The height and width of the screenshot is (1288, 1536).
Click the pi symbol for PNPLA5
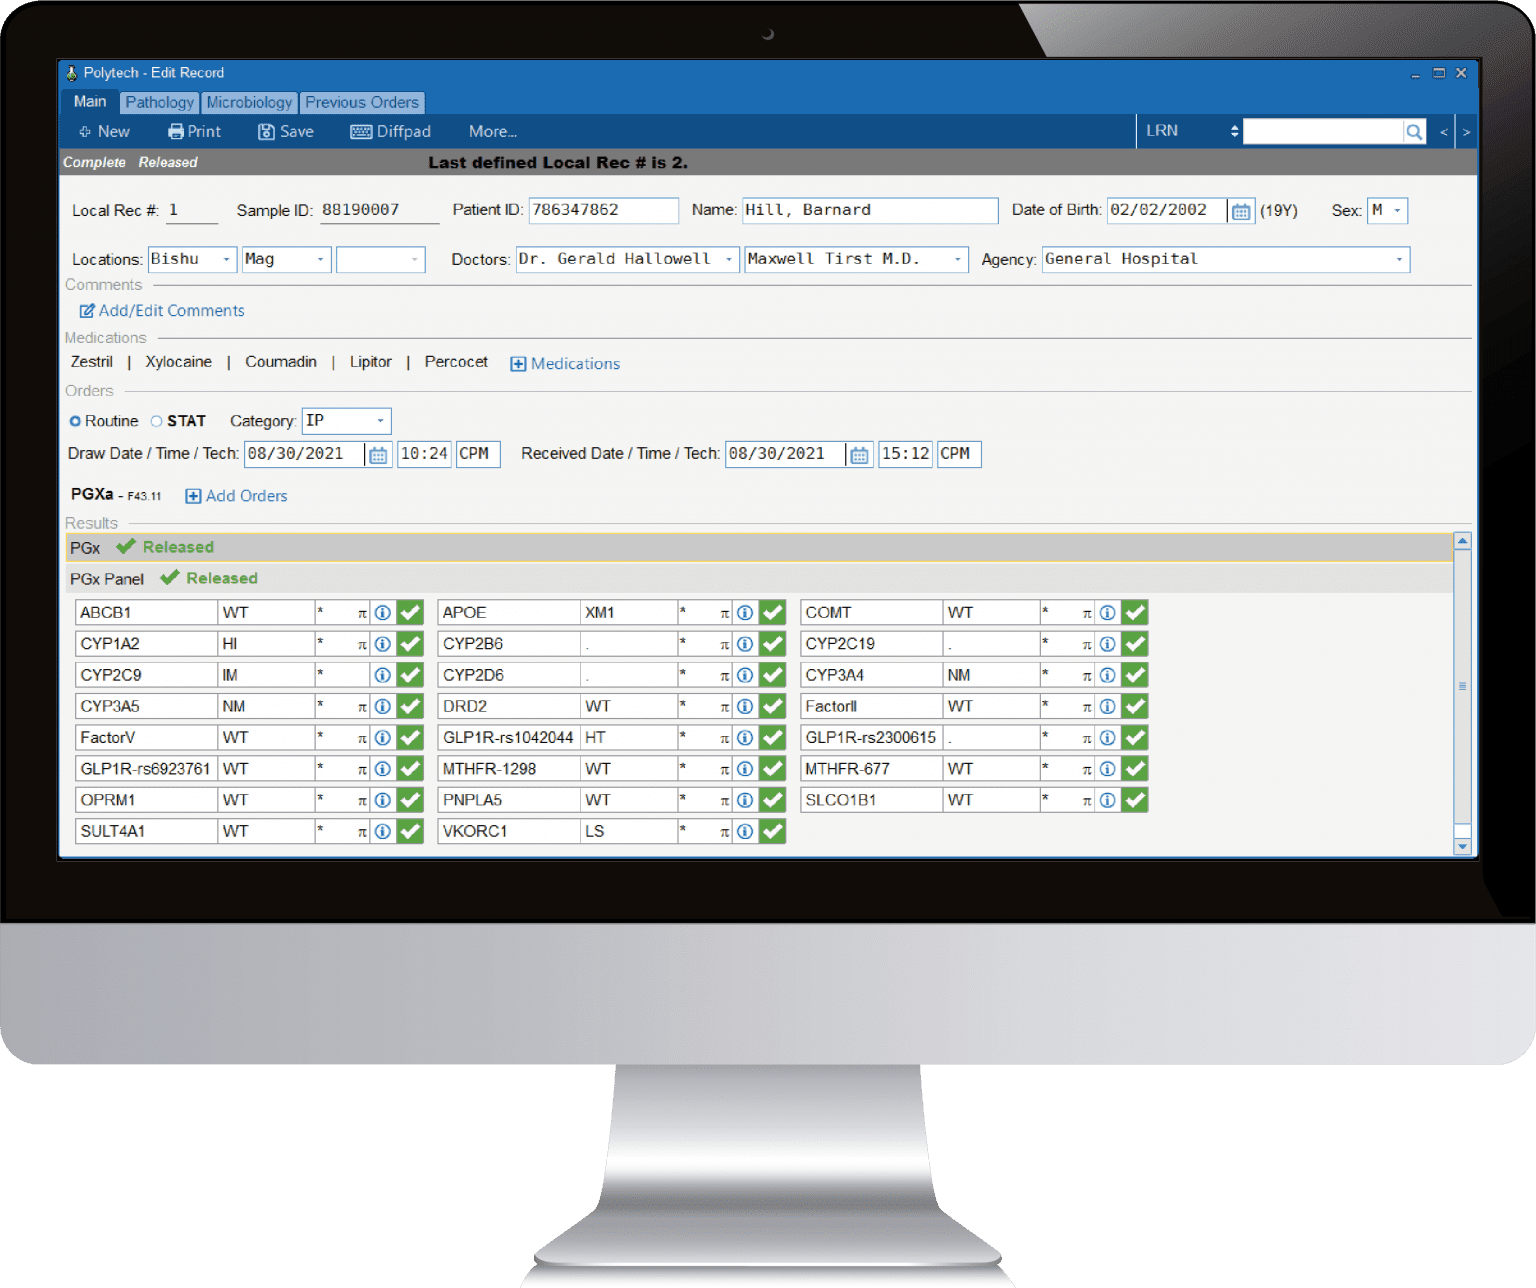point(725,802)
